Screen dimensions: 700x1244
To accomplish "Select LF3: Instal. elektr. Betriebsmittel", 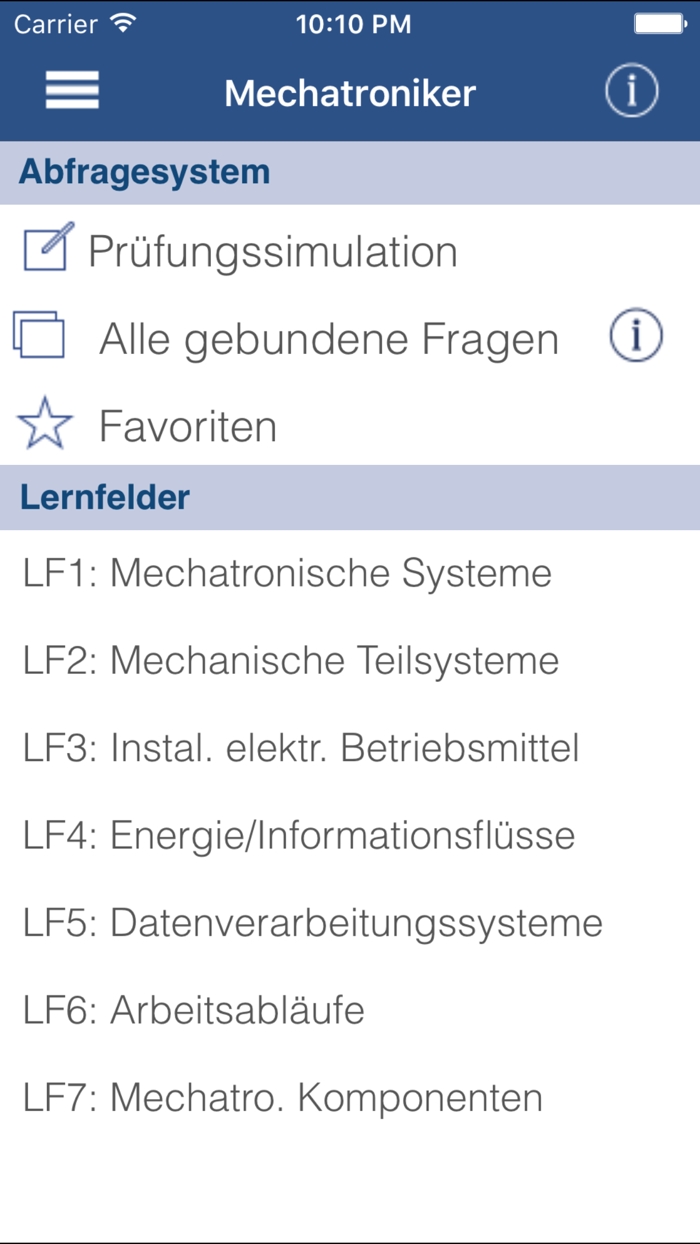I will pos(300,747).
